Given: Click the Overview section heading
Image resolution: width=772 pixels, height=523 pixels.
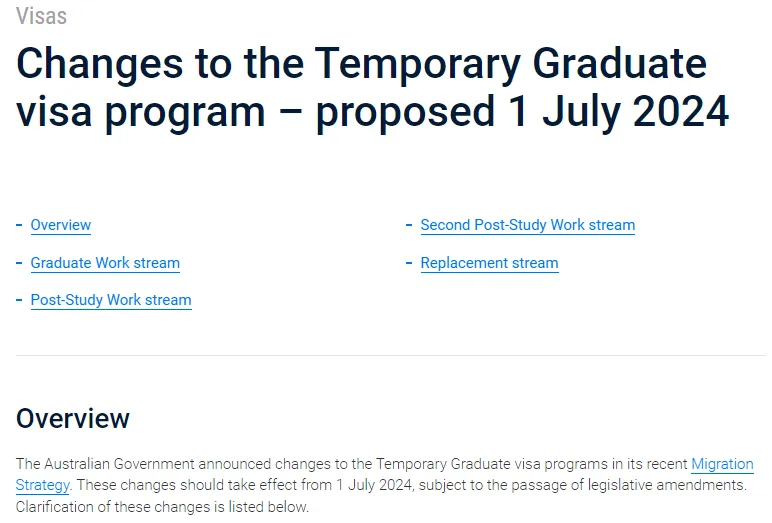Looking at the screenshot, I should coord(73,418).
